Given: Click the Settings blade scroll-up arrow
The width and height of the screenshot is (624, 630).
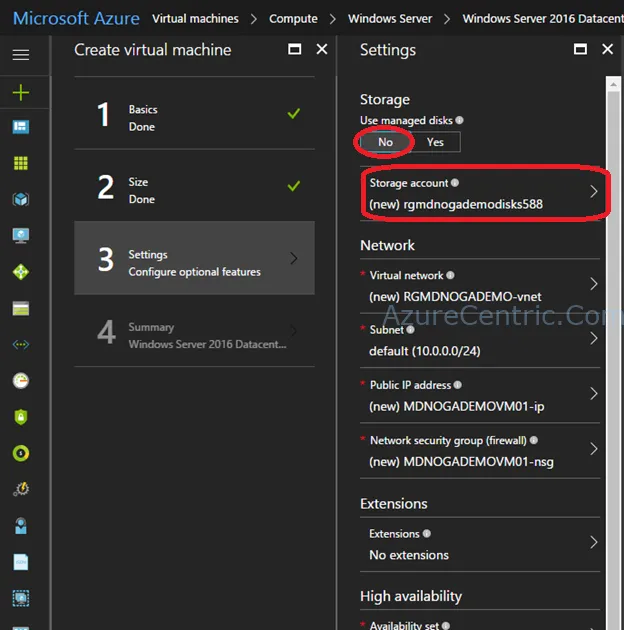Looking at the screenshot, I should pyautogui.click(x=613, y=84).
